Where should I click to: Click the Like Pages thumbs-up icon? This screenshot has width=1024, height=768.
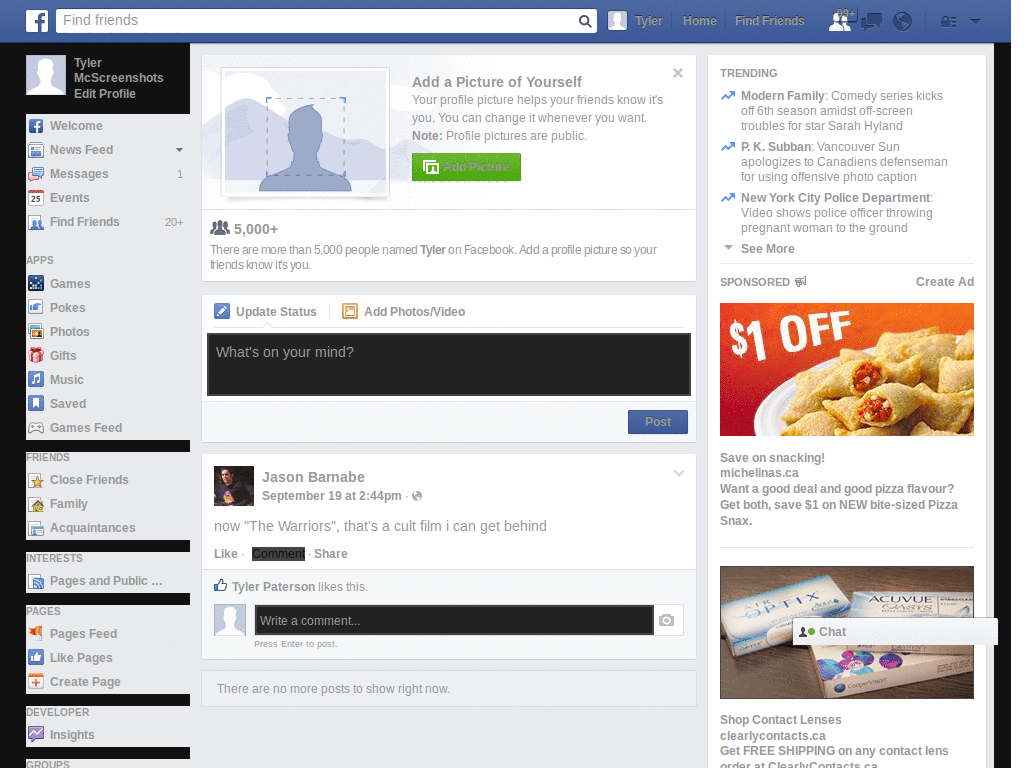coord(36,658)
